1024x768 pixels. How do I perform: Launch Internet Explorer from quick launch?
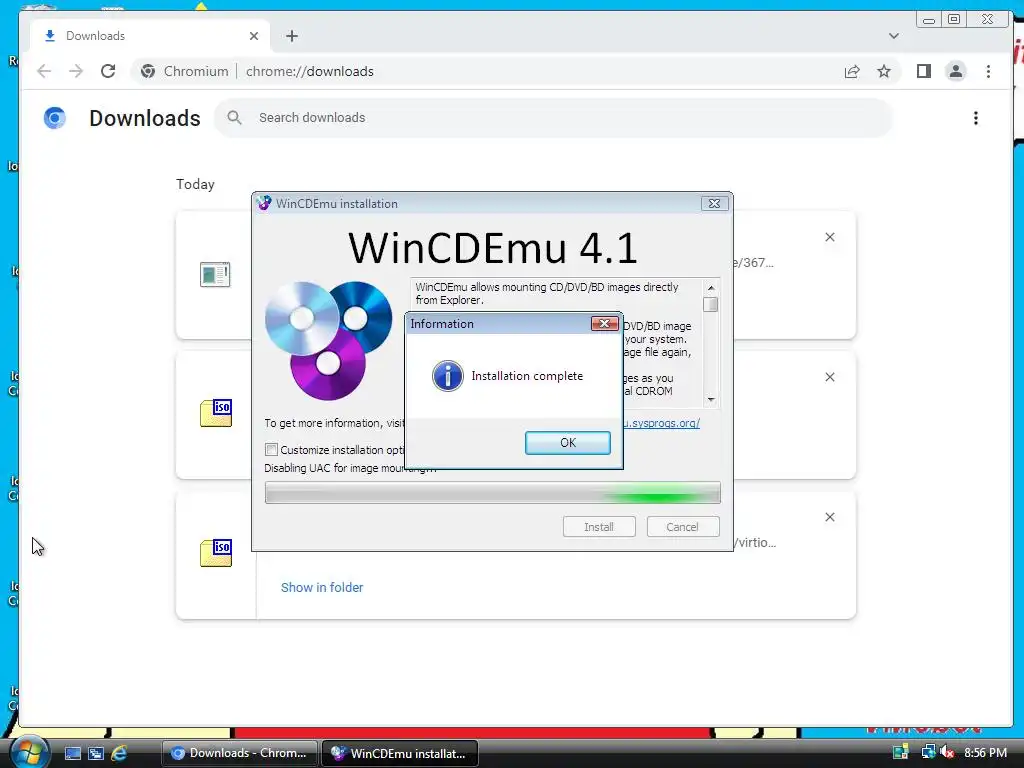click(x=119, y=753)
